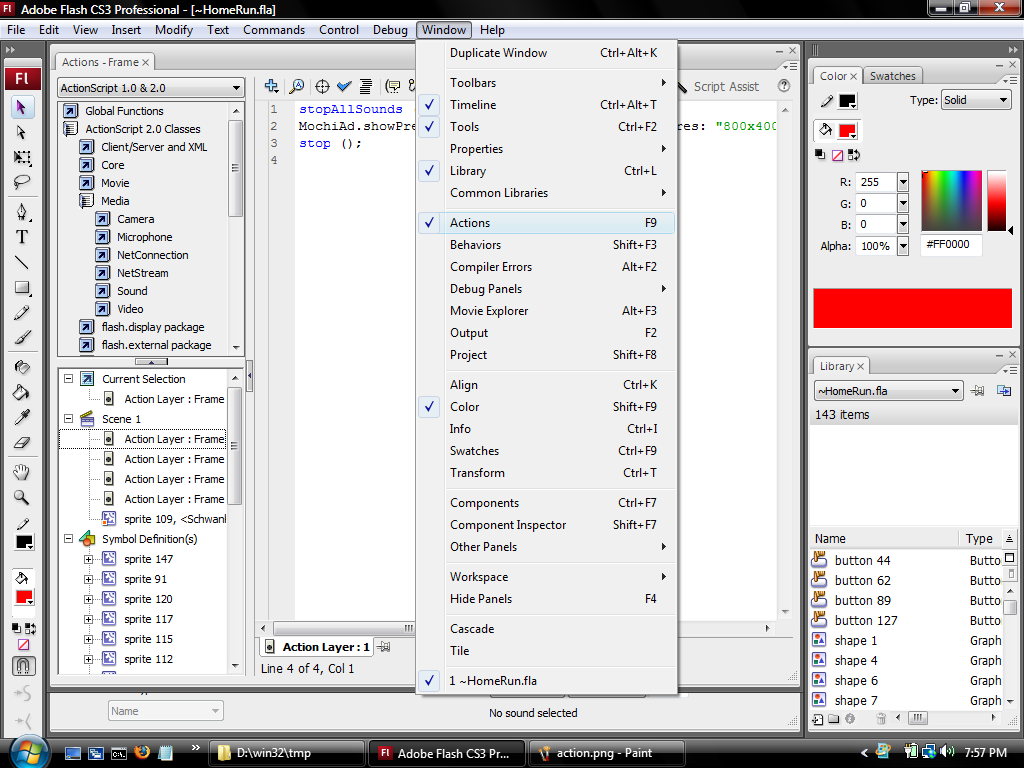The width and height of the screenshot is (1024, 768).
Task: Open D:\win32\tmp taskbar button
Action: (287, 753)
